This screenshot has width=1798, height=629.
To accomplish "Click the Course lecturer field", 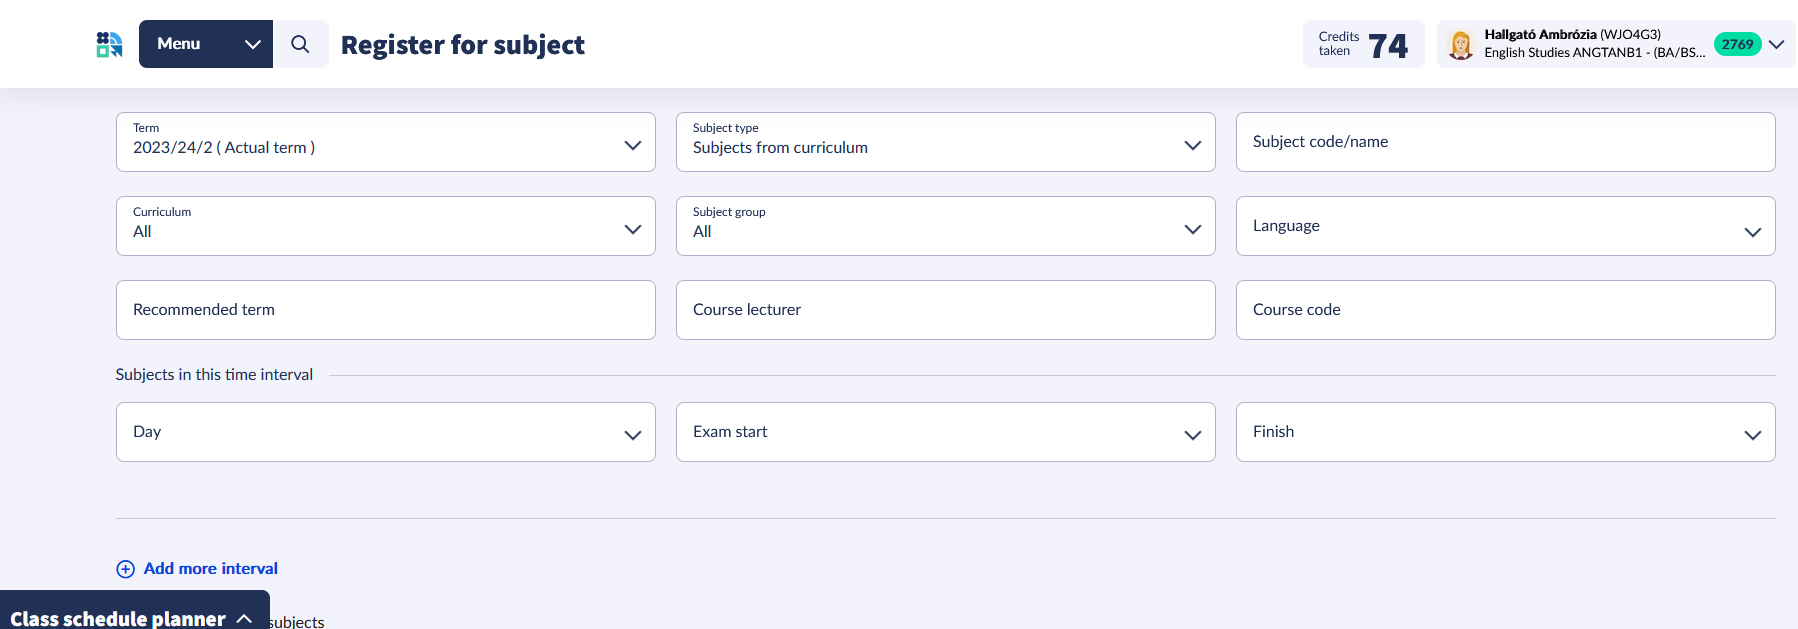I will pyautogui.click(x=945, y=310).
